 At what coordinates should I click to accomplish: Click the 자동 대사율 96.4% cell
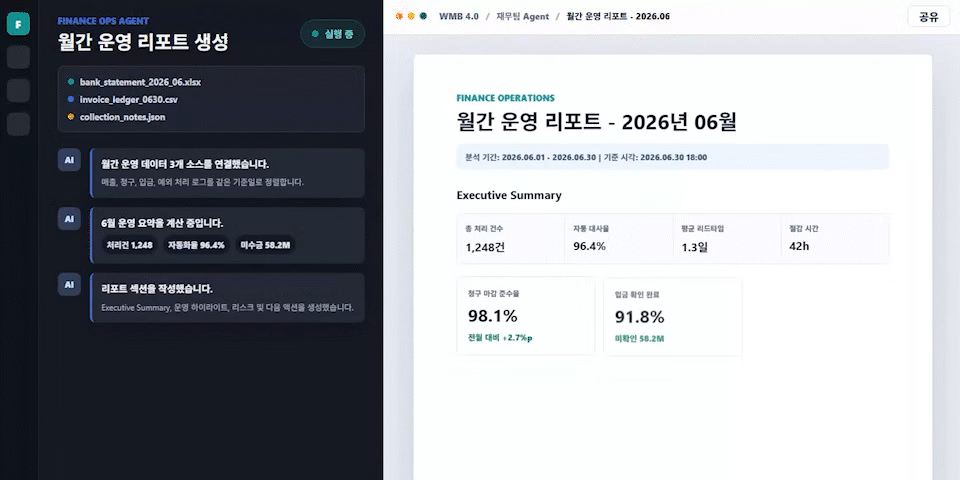tap(618, 239)
